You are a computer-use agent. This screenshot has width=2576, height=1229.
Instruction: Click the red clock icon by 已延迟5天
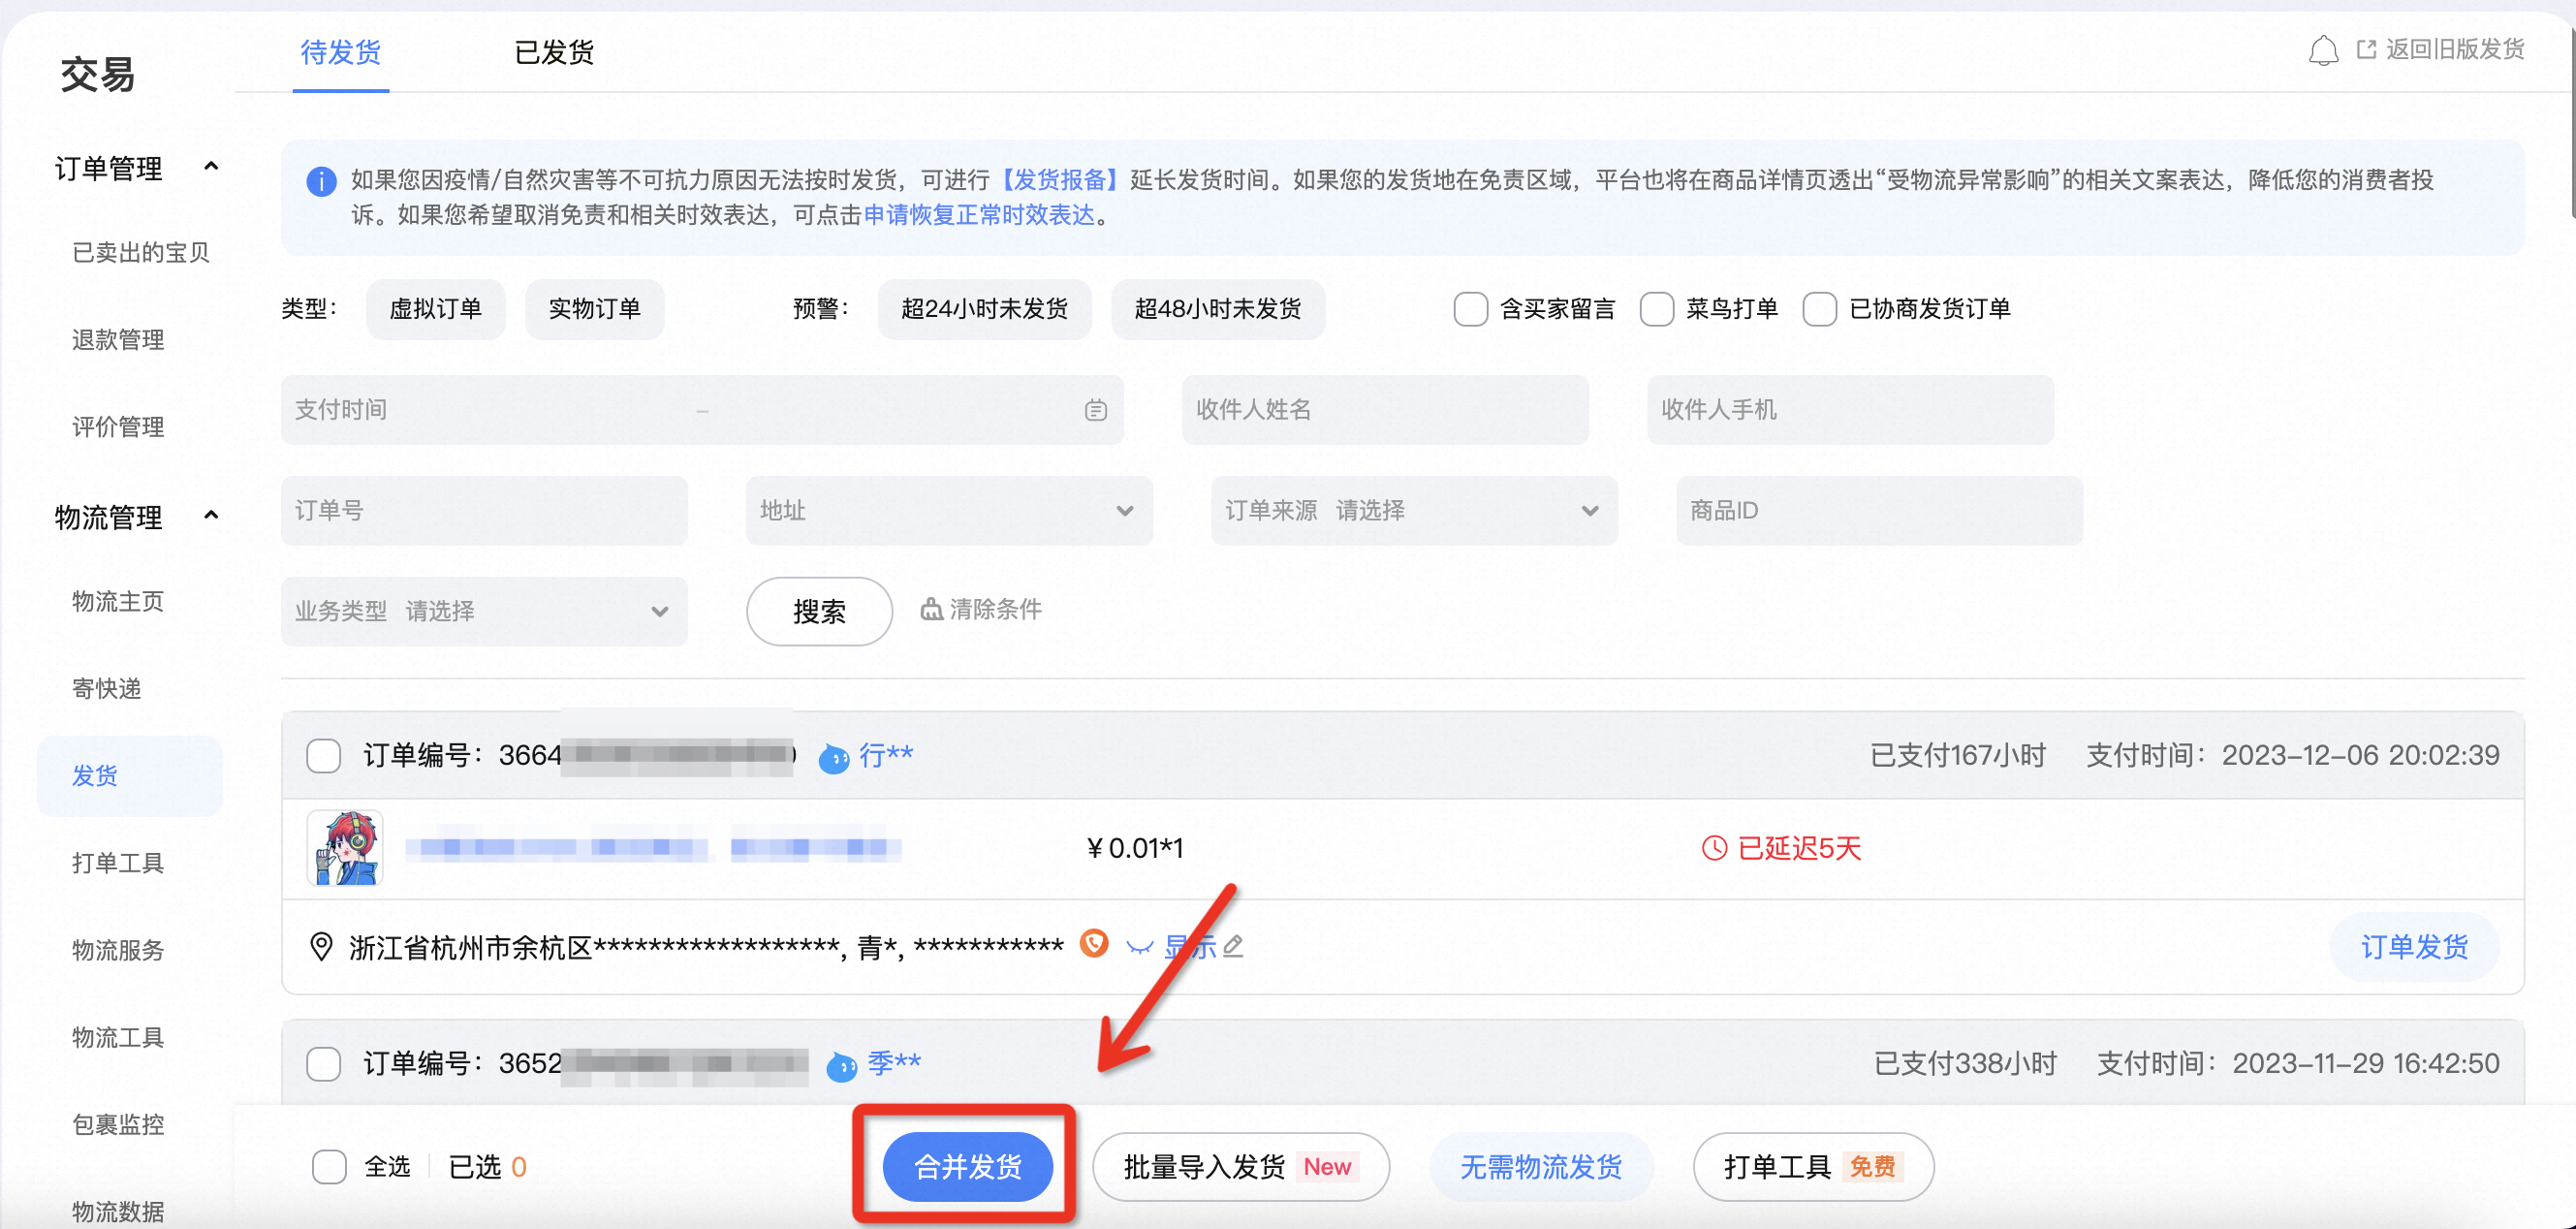coord(1714,848)
